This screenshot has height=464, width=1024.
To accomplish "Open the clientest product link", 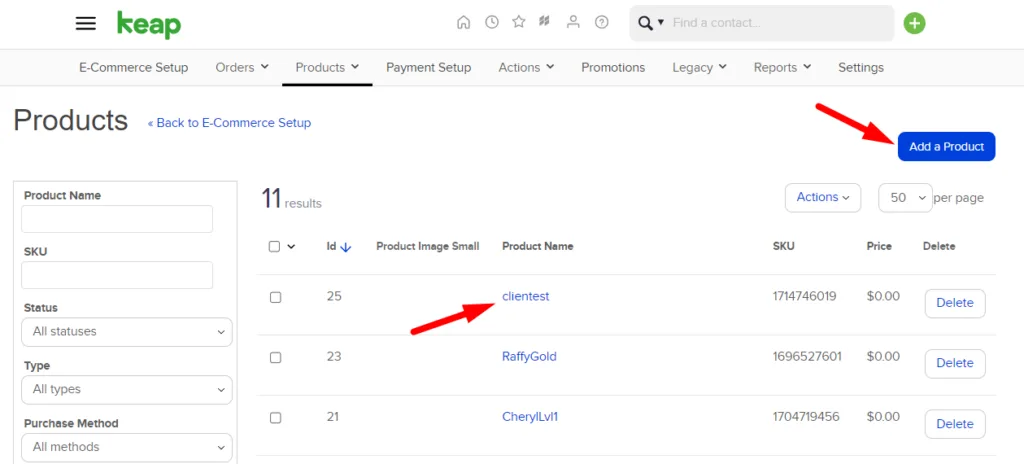I will point(526,296).
